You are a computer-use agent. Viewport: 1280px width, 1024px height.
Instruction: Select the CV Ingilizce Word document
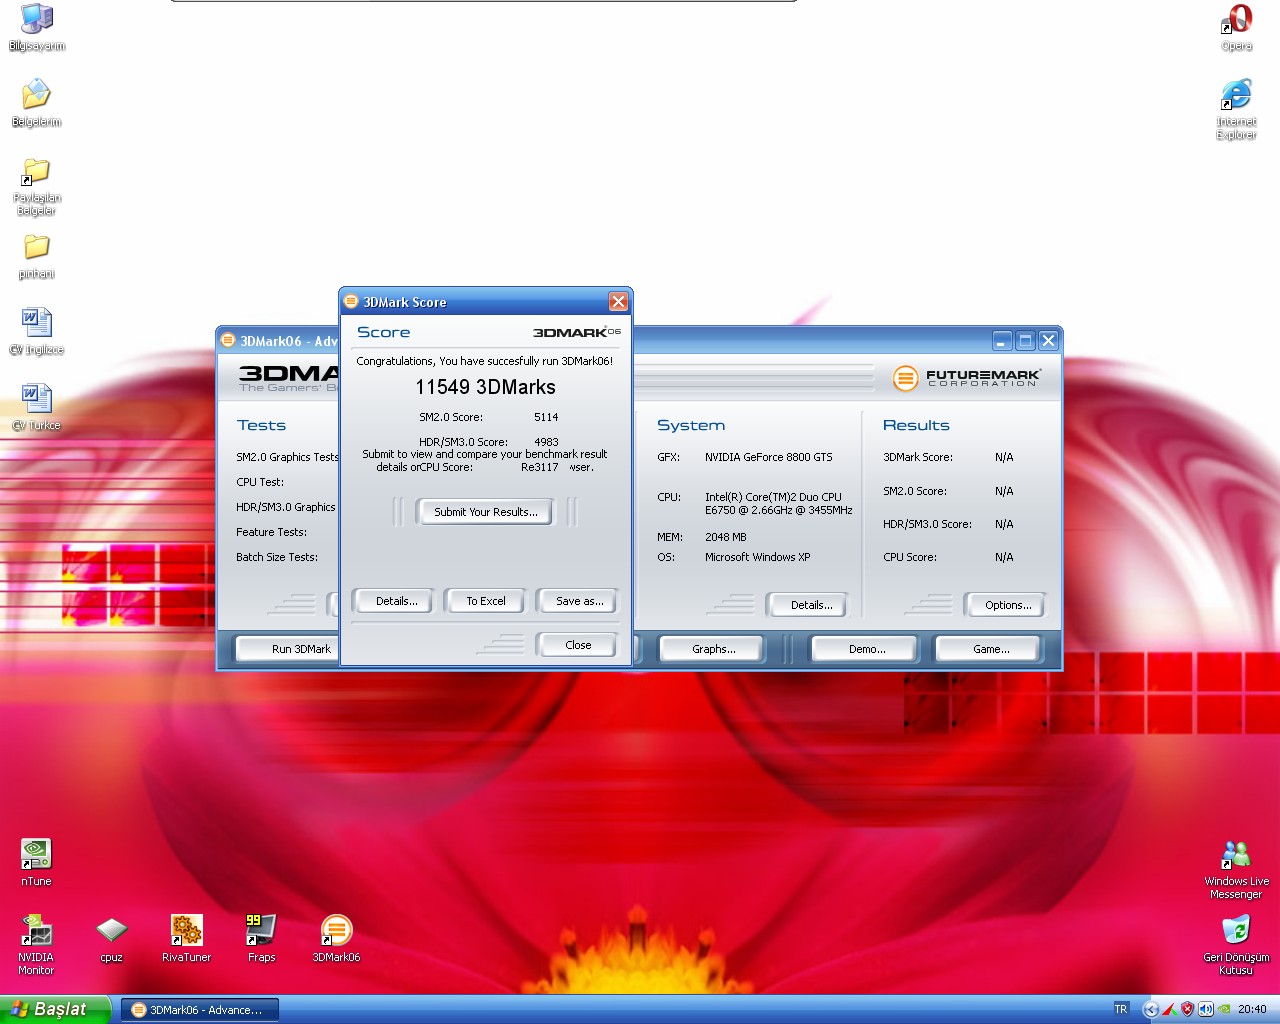[x=37, y=332]
